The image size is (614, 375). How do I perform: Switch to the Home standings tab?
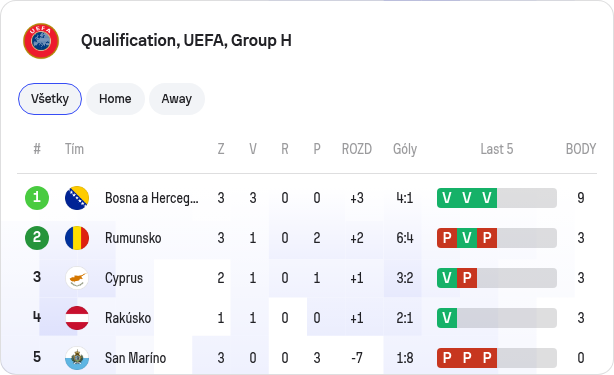(115, 99)
